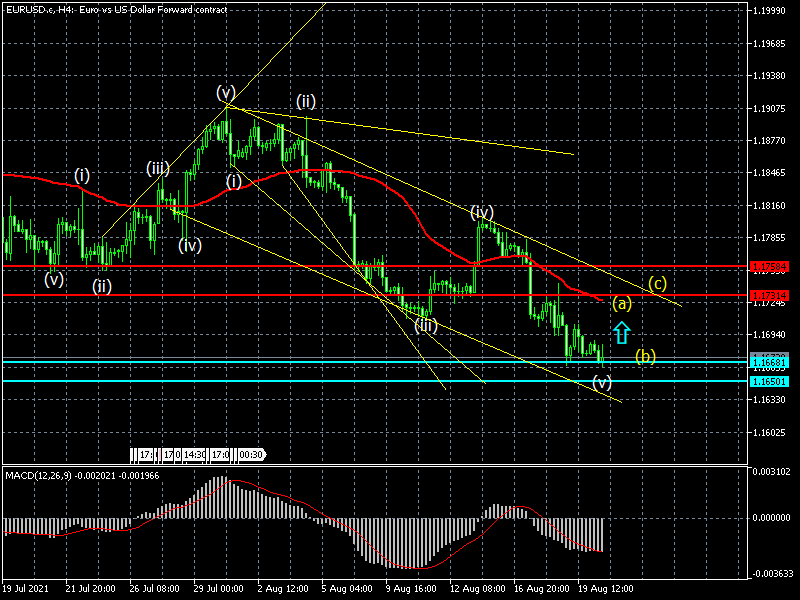Image resolution: width=800 pixels, height=600 pixels.
Task: Click the 0.003102 MACD scale value
Action: coord(773,471)
